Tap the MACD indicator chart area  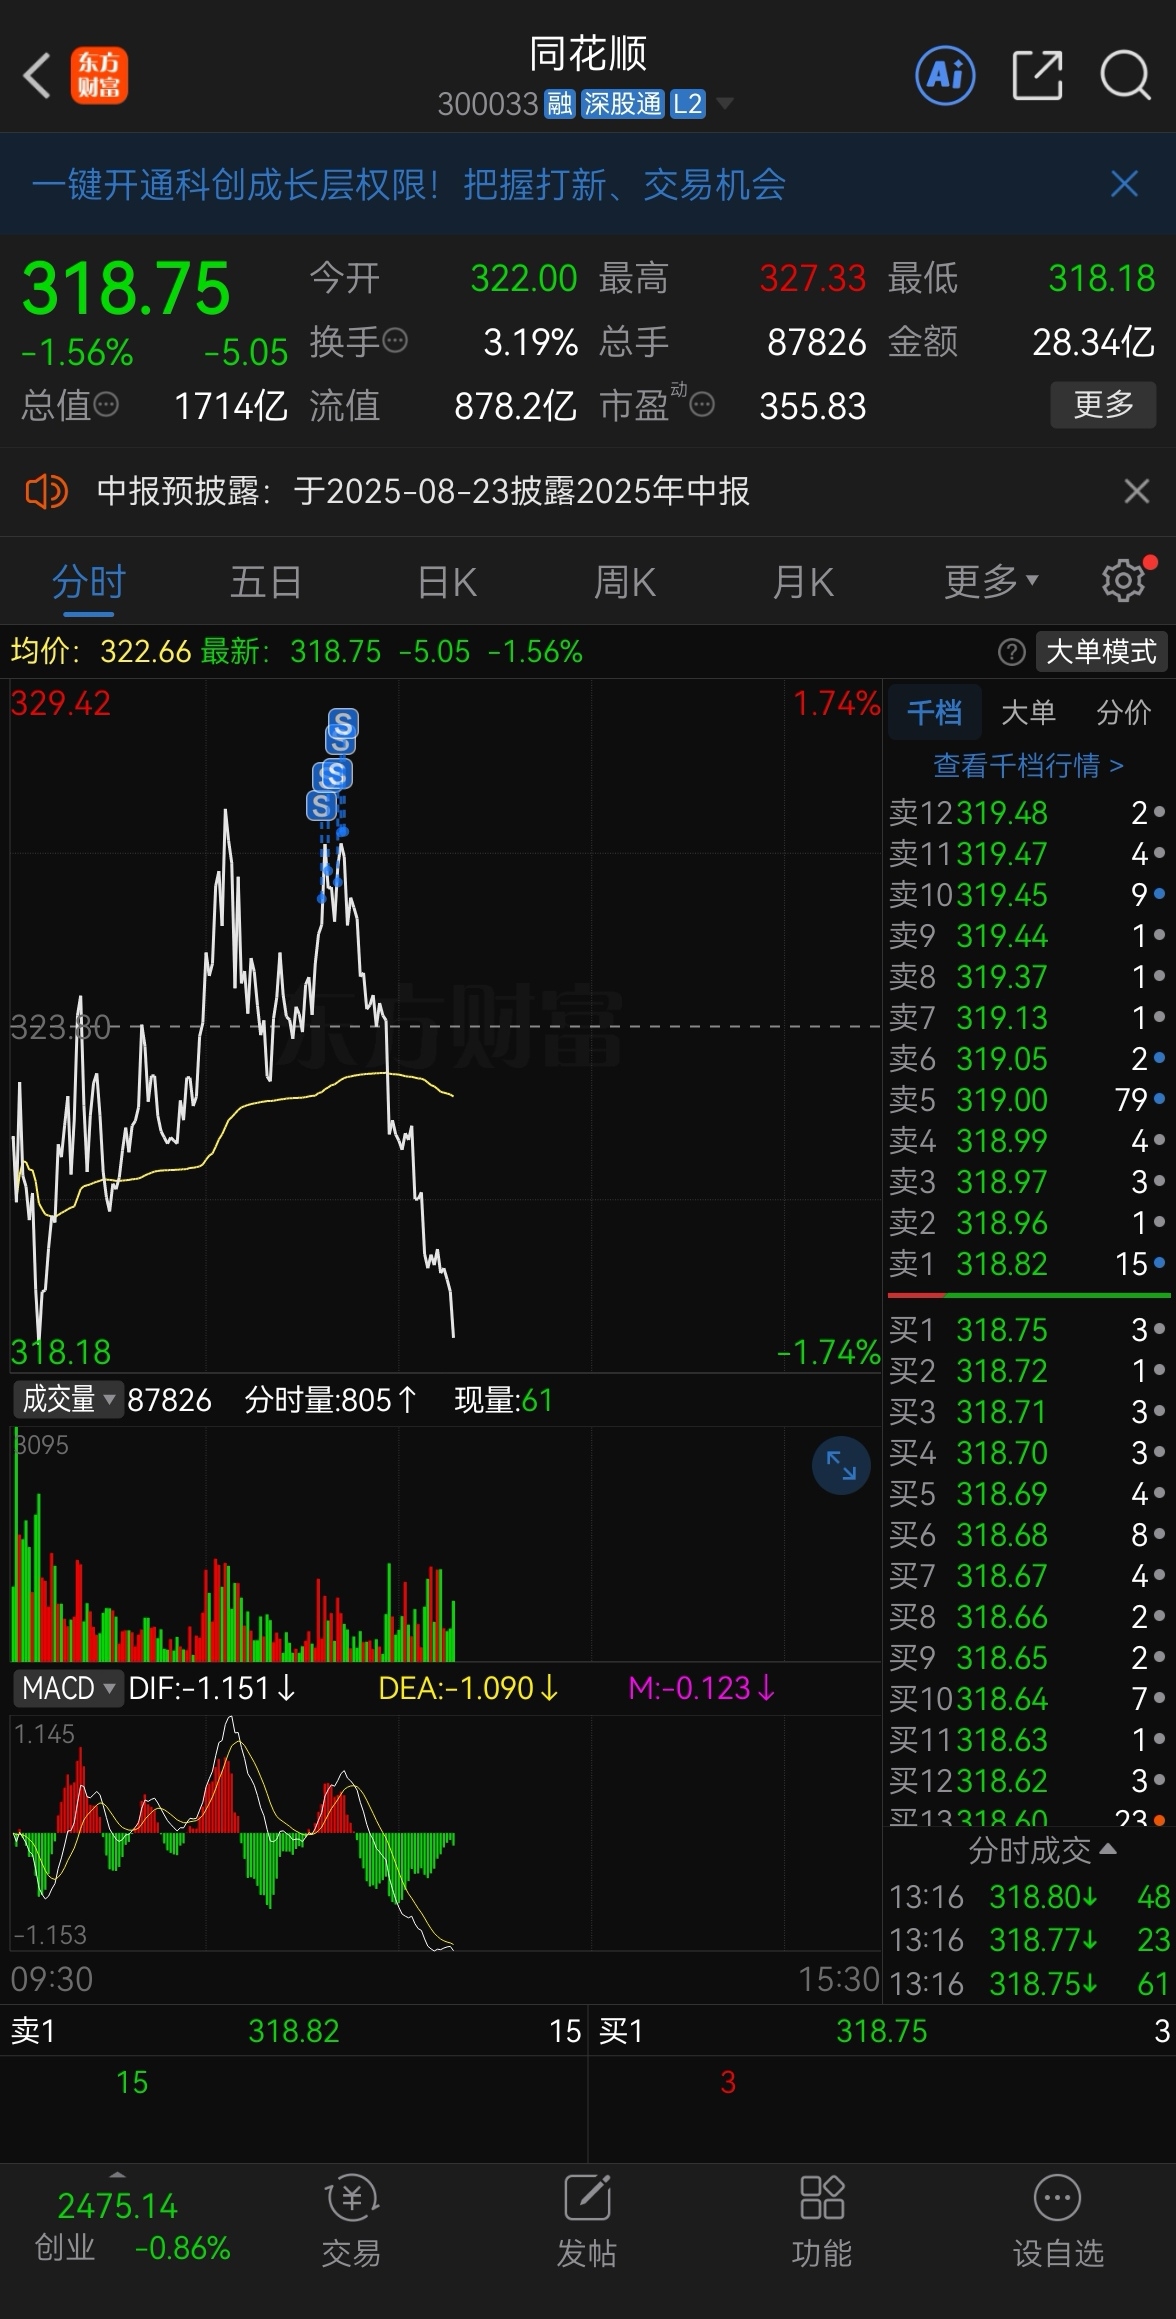pyautogui.click(x=445, y=1834)
